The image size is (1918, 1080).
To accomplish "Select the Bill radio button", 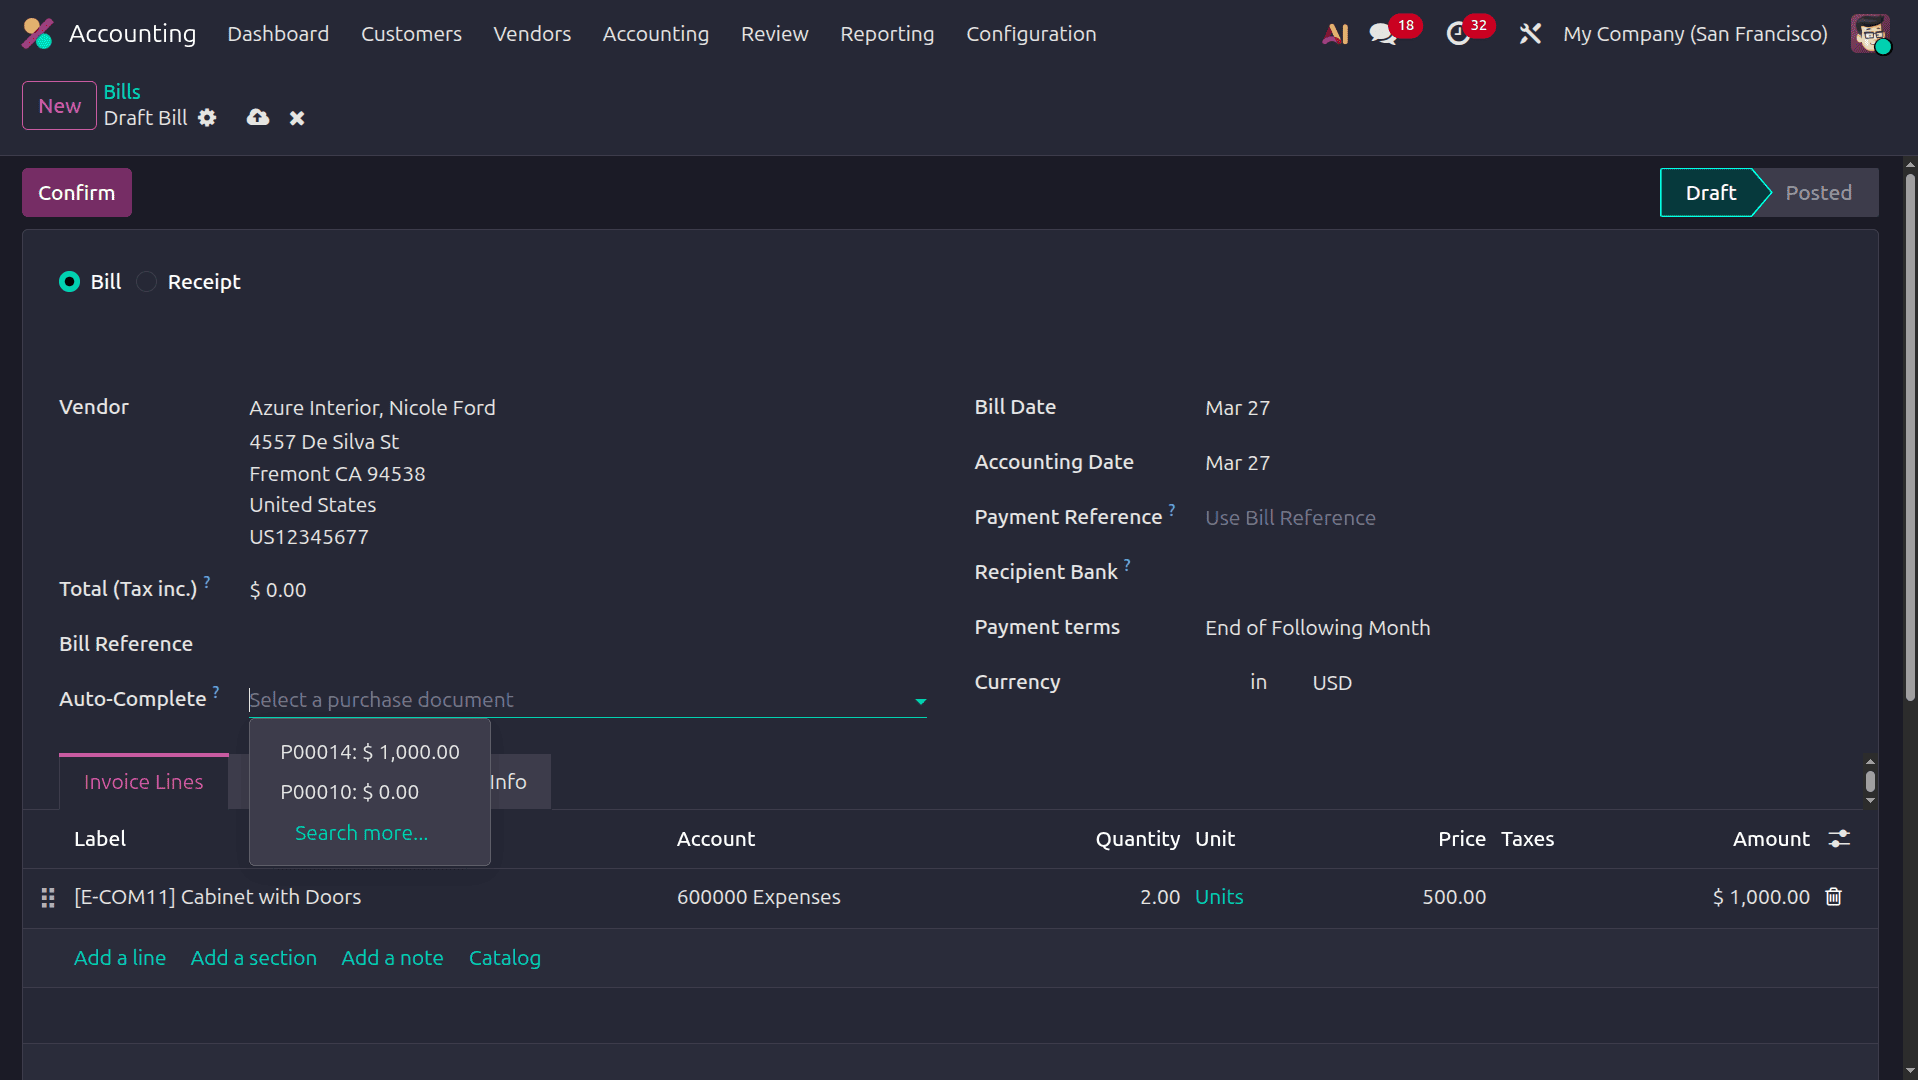I will click(x=68, y=281).
